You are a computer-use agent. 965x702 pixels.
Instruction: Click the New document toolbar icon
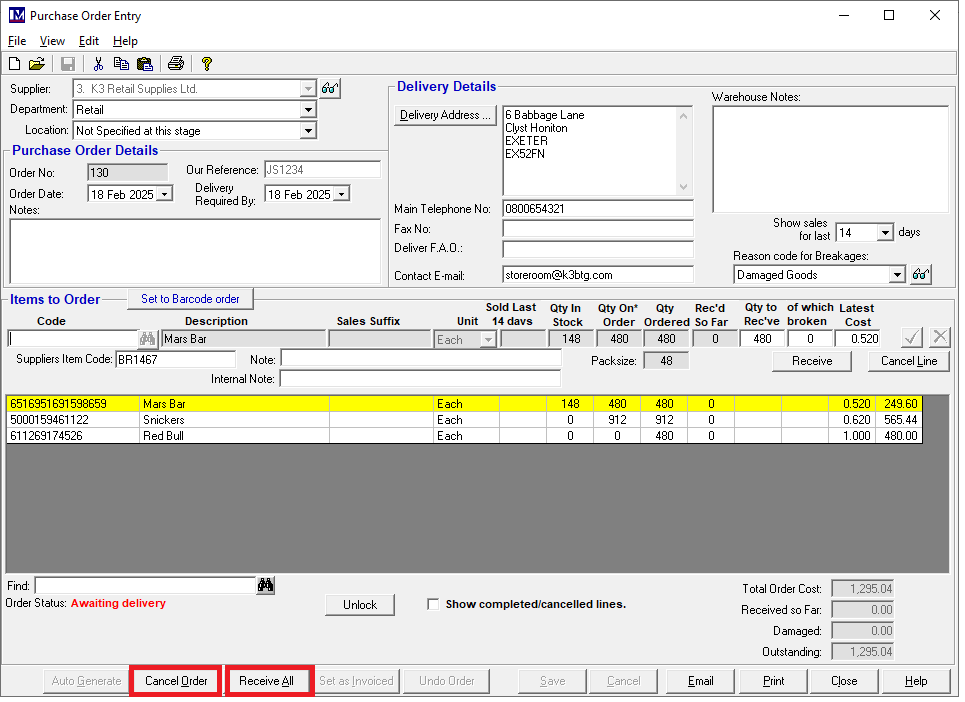[x=14, y=64]
